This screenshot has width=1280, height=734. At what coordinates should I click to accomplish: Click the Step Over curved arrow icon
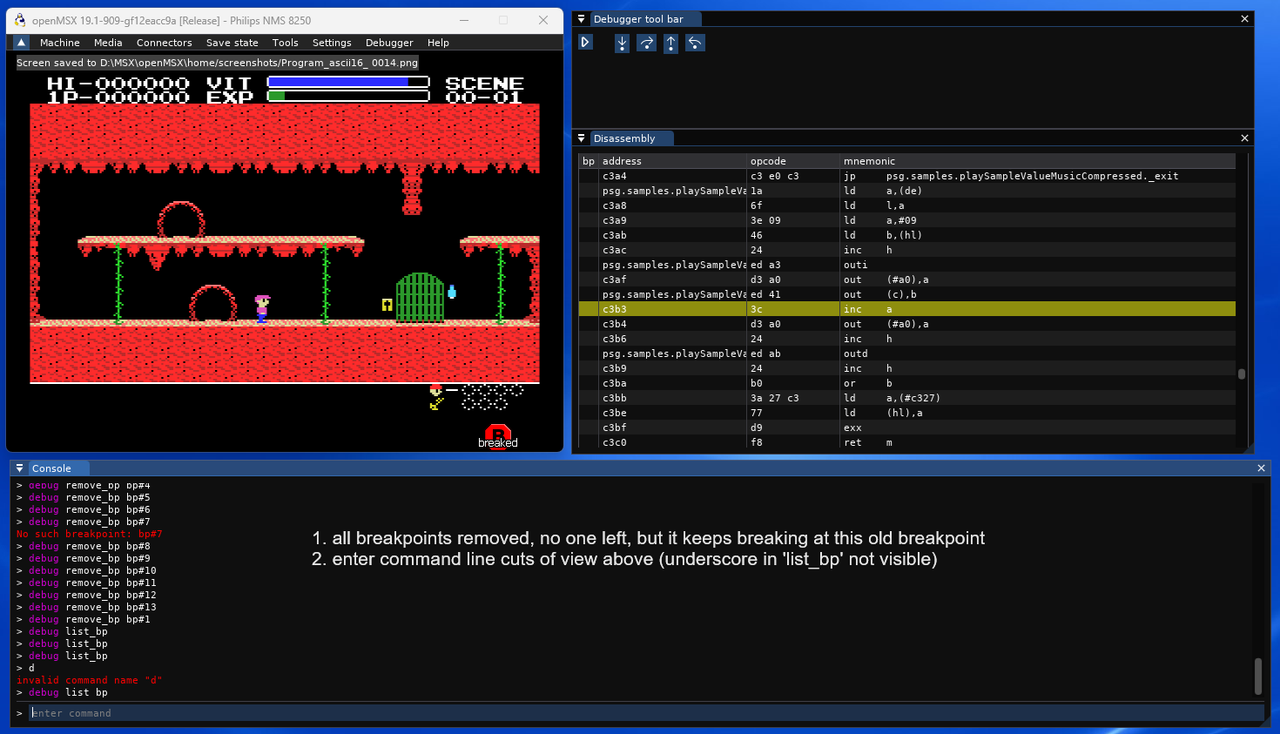point(647,42)
